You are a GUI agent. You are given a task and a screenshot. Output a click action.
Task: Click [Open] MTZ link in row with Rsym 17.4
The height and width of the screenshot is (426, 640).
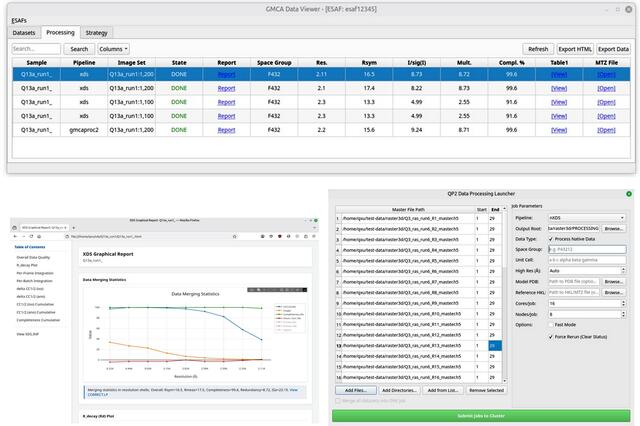606,88
